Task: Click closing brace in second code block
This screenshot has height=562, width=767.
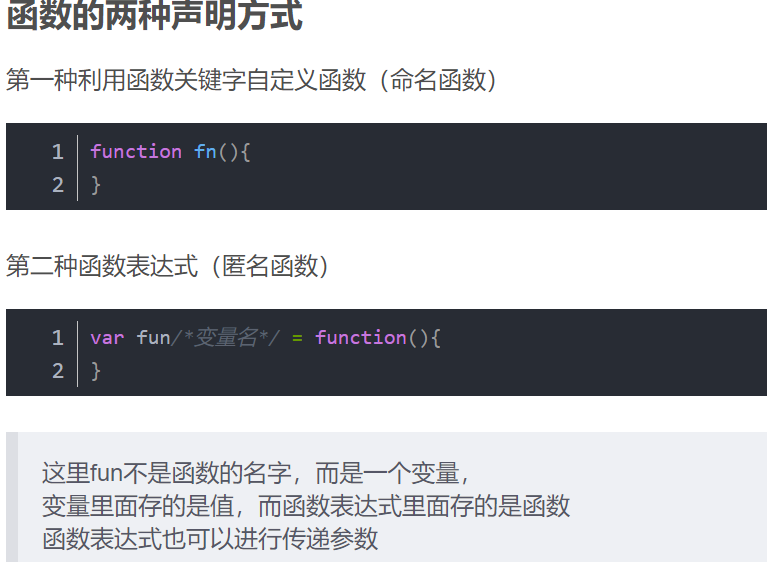Action: (96, 371)
